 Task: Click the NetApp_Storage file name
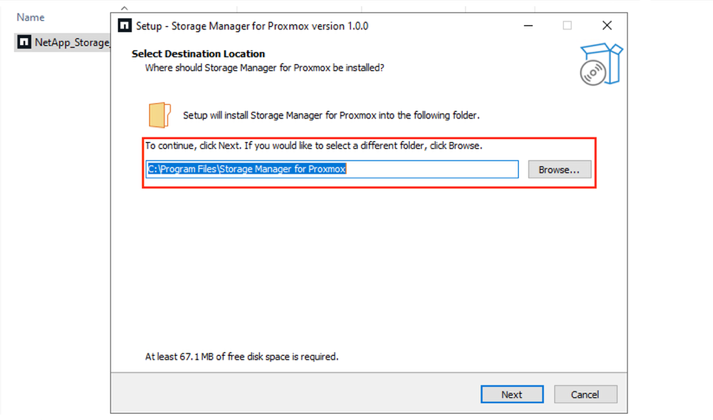[72, 43]
